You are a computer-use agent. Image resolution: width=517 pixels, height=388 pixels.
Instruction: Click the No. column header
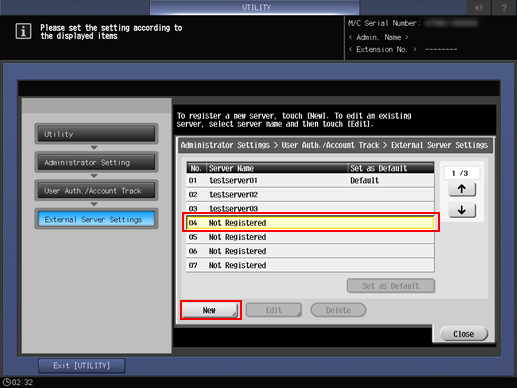196,168
